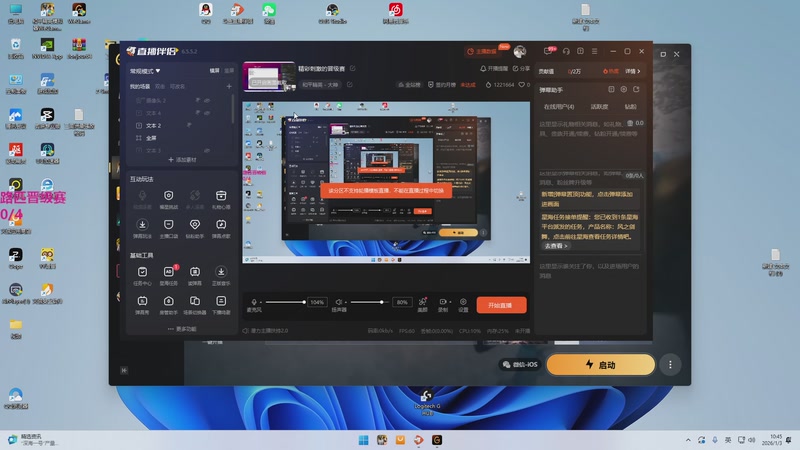Open the messages icon with 99+ badge

coord(548,51)
